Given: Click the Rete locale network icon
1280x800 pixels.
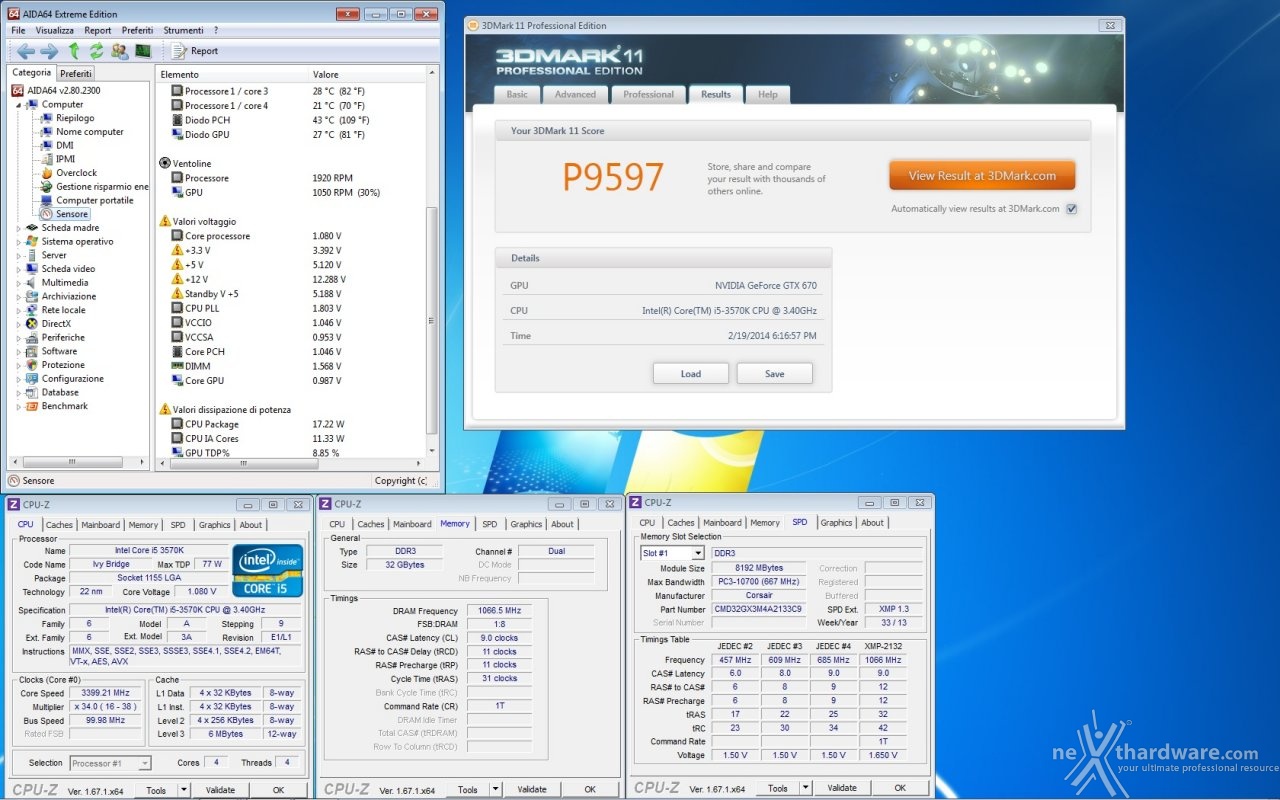Looking at the screenshot, I should (x=33, y=310).
